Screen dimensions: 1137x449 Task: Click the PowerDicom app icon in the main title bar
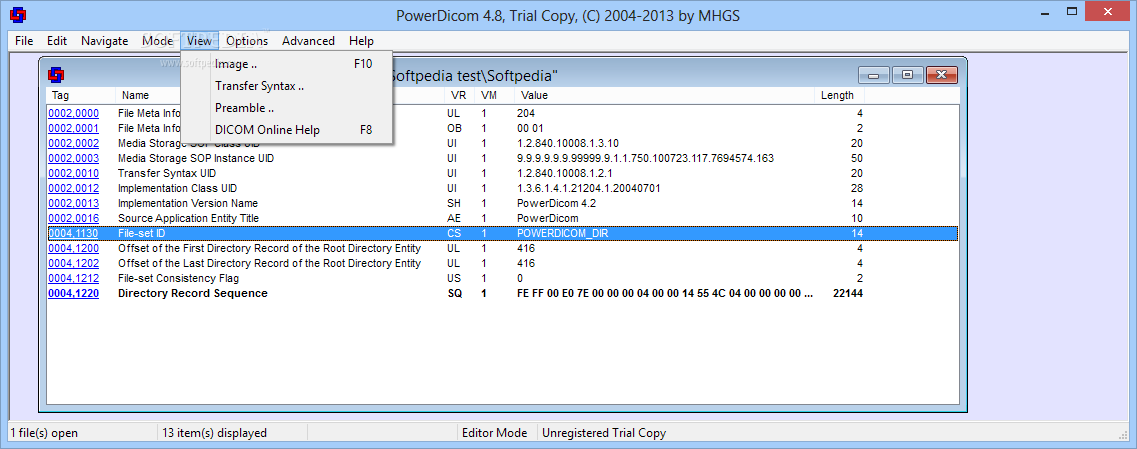17,15
